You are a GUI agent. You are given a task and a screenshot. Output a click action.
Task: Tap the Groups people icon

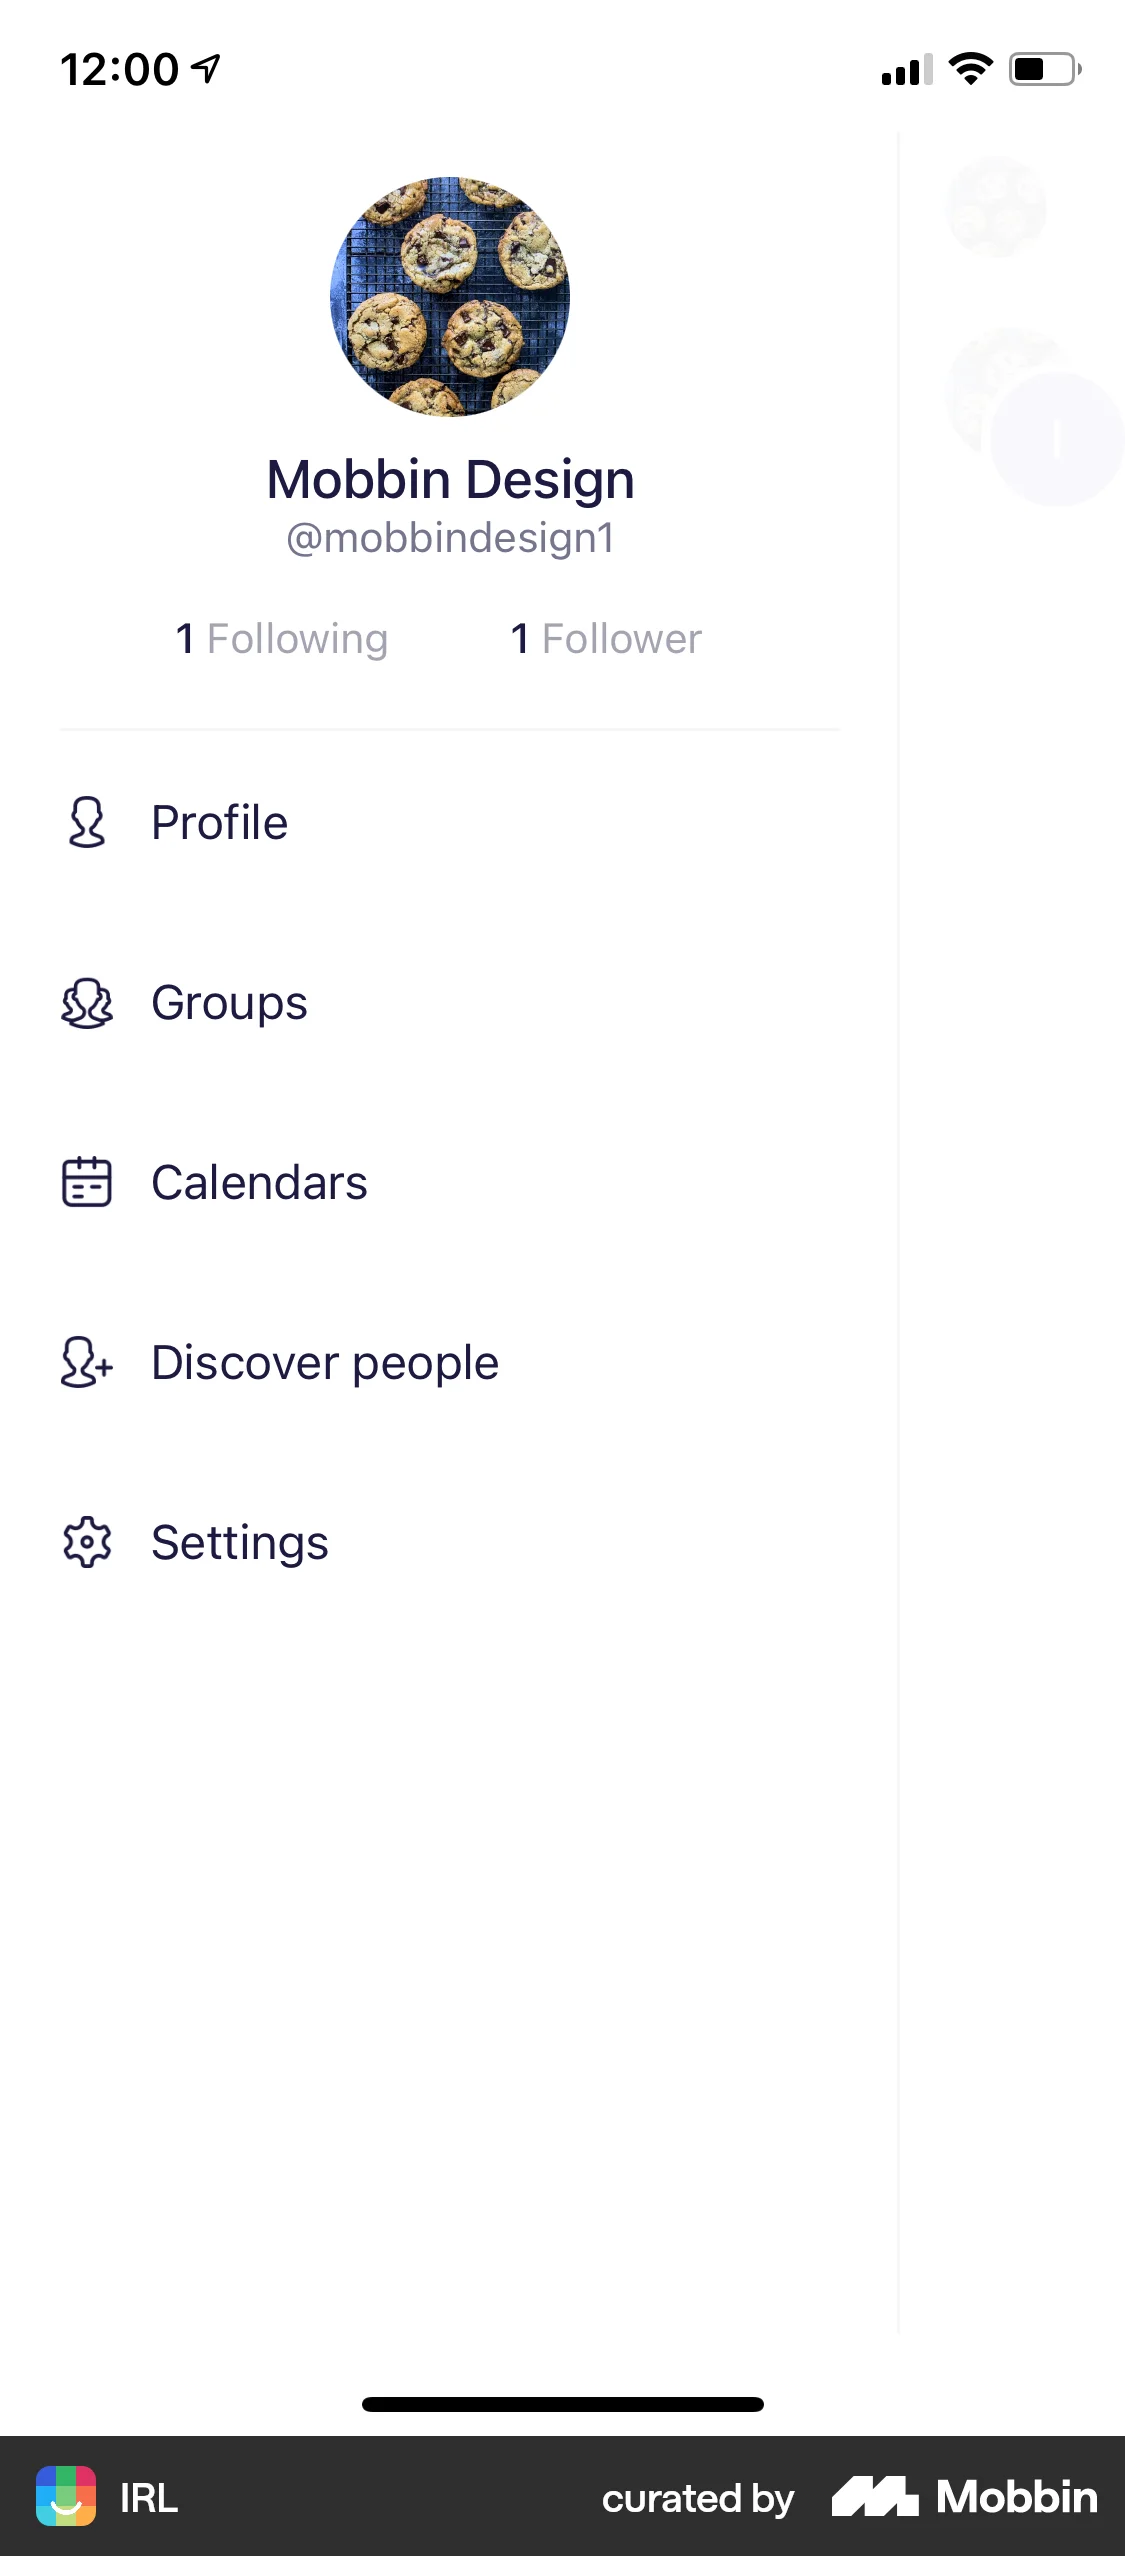pos(87,1003)
